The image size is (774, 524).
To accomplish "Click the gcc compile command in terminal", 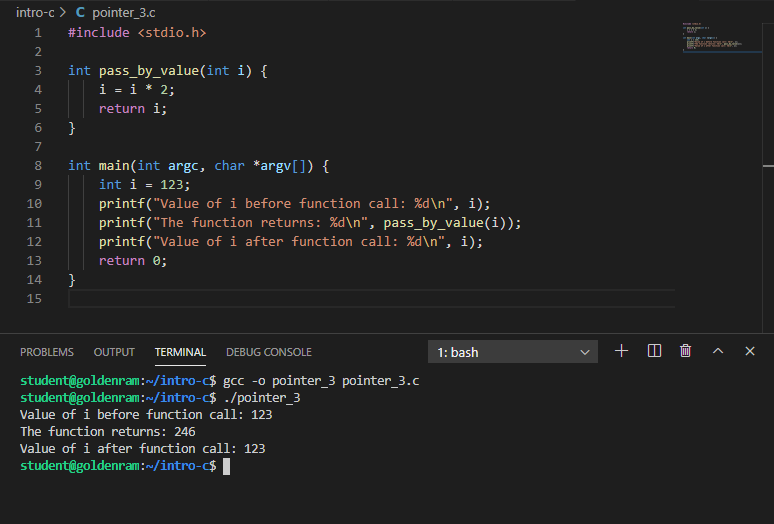I will pyautogui.click(x=321, y=381).
